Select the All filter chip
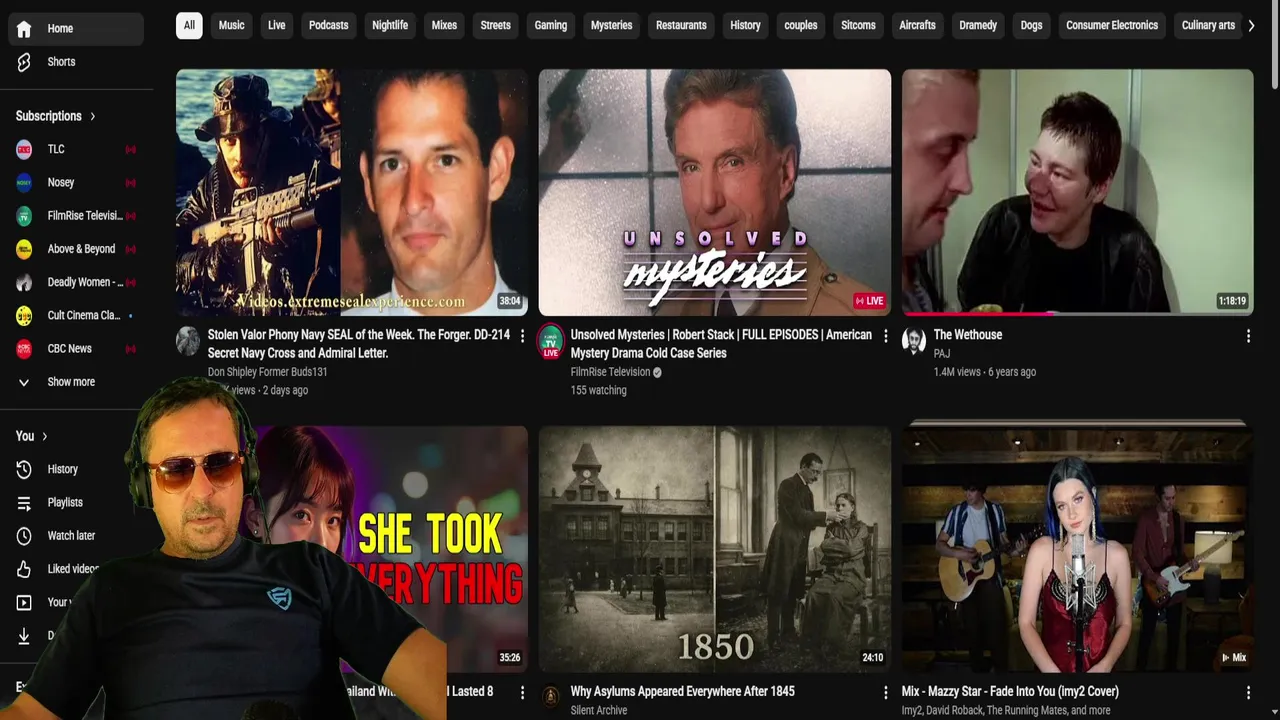 pos(189,25)
